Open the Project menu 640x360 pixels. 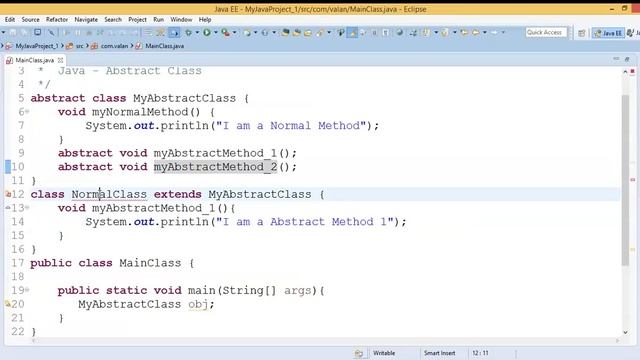(137, 20)
